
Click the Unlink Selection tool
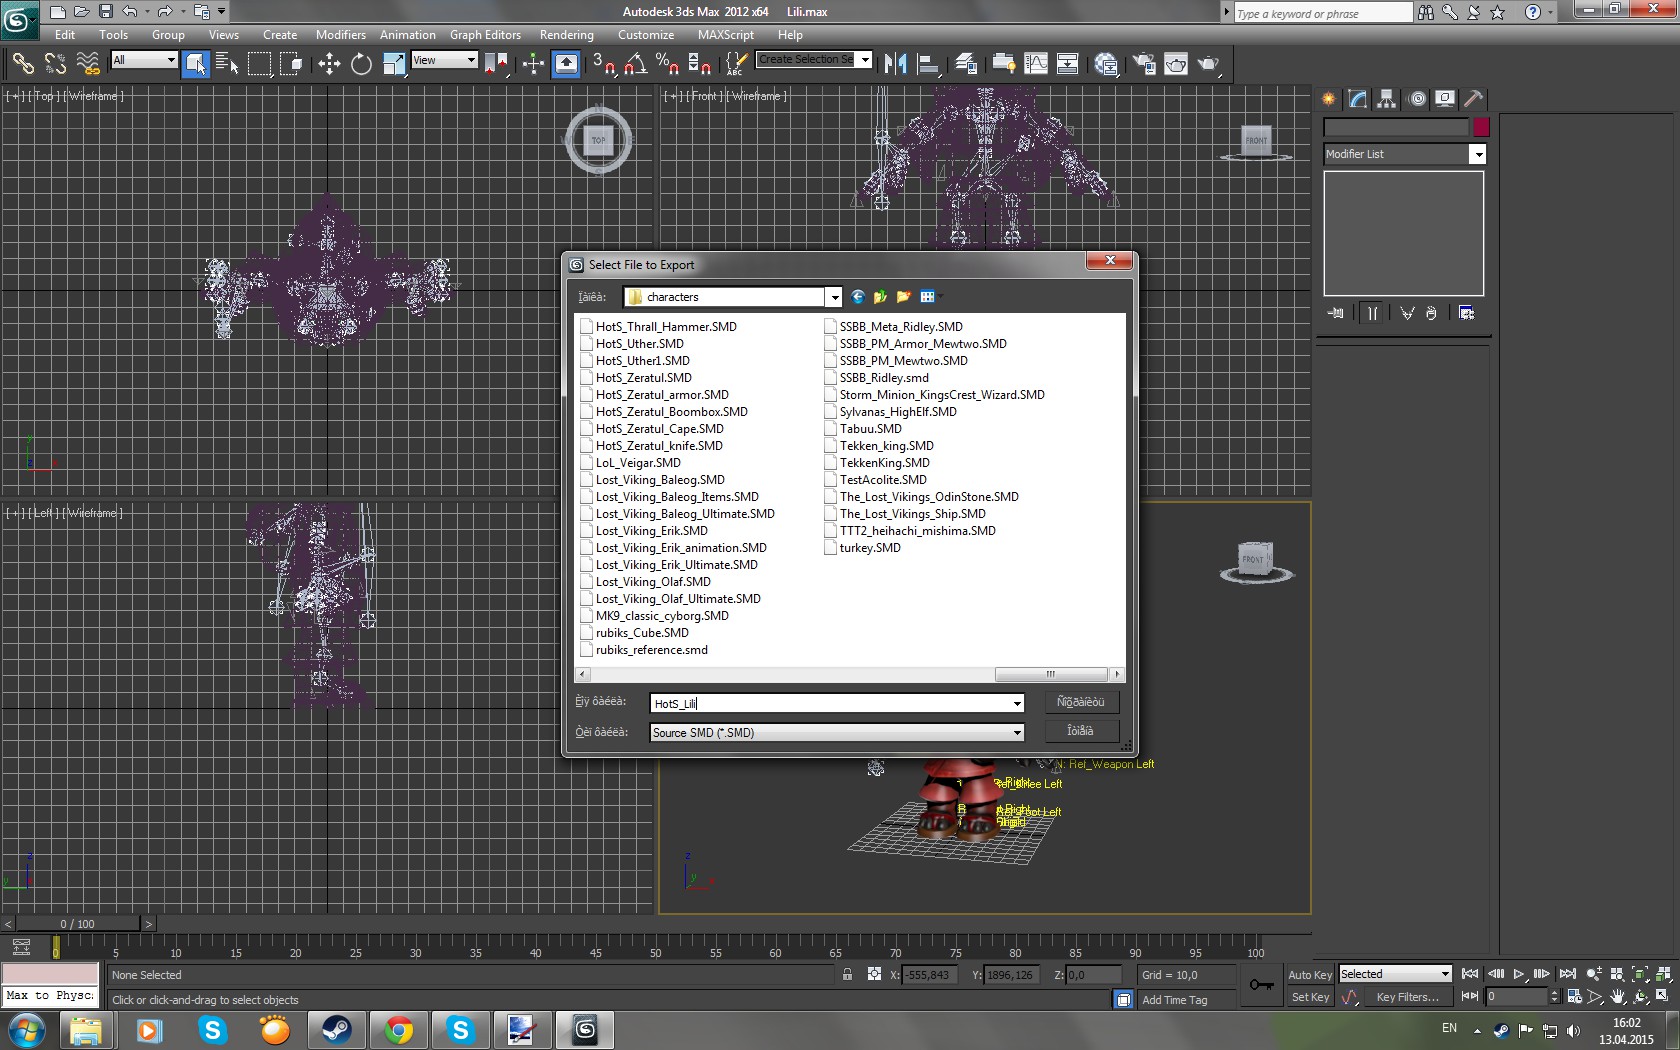(55, 64)
